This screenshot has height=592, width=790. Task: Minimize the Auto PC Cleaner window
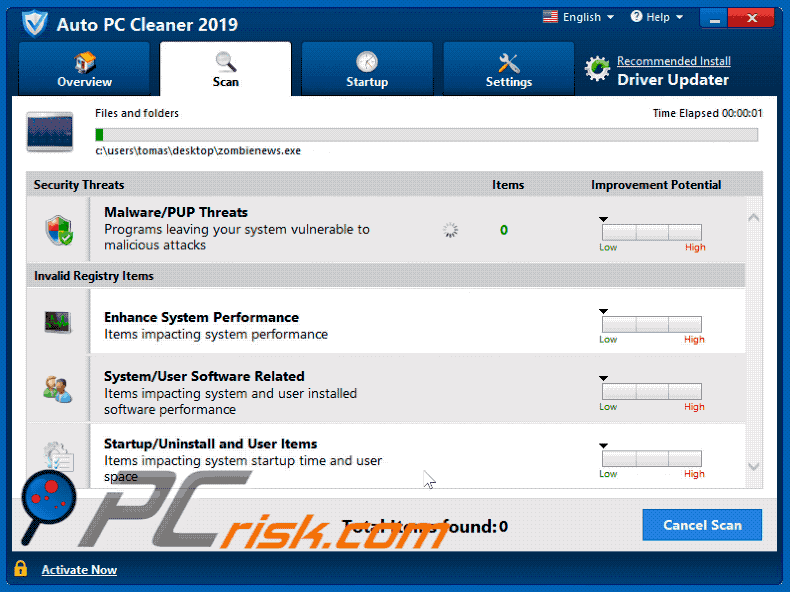(714, 19)
